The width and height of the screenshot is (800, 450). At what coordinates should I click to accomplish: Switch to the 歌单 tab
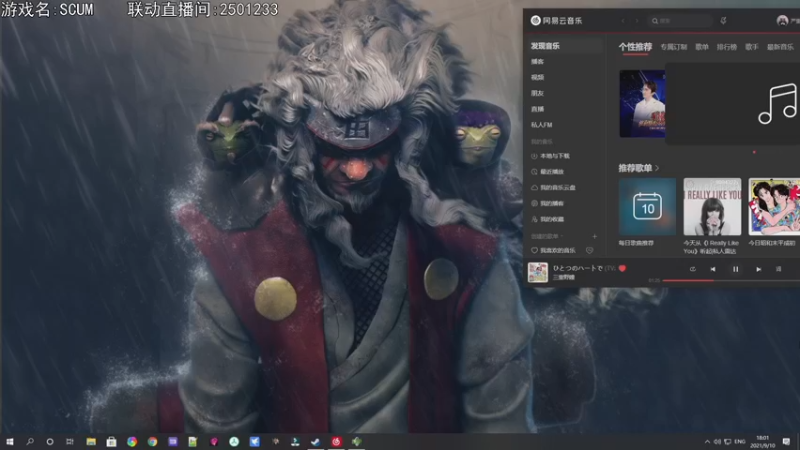click(702, 47)
